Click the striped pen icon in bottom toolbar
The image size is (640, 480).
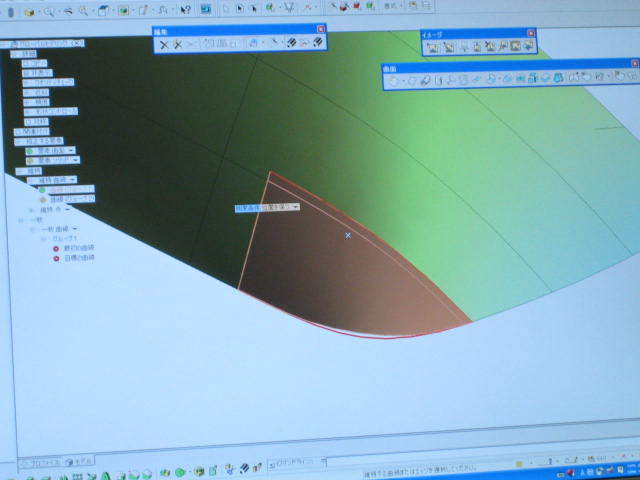(244, 468)
